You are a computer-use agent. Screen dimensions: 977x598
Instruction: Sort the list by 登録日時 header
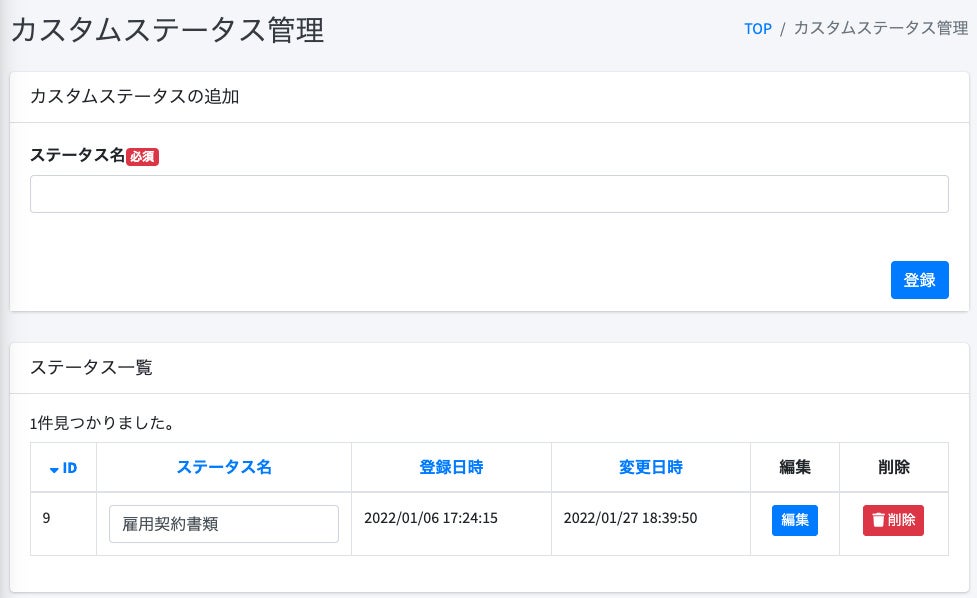click(451, 467)
